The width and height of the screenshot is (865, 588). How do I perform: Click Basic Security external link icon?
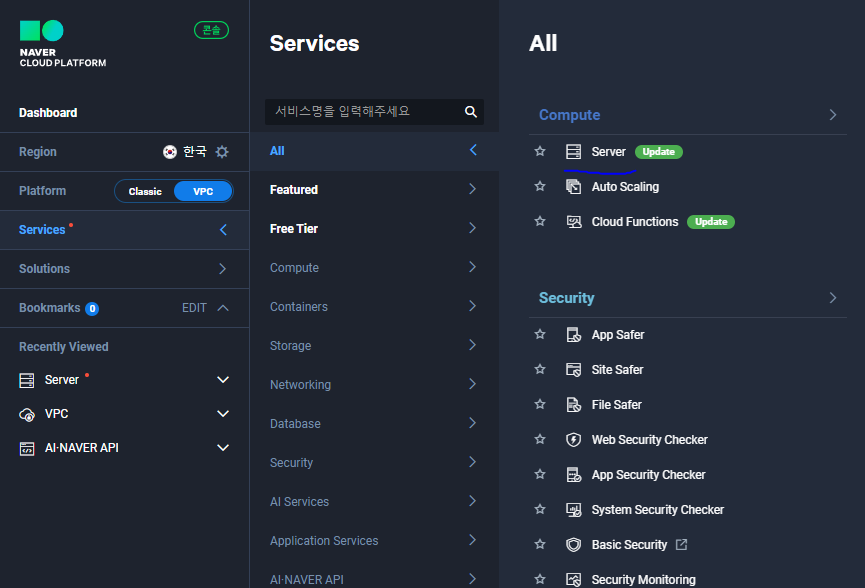[x=682, y=544]
